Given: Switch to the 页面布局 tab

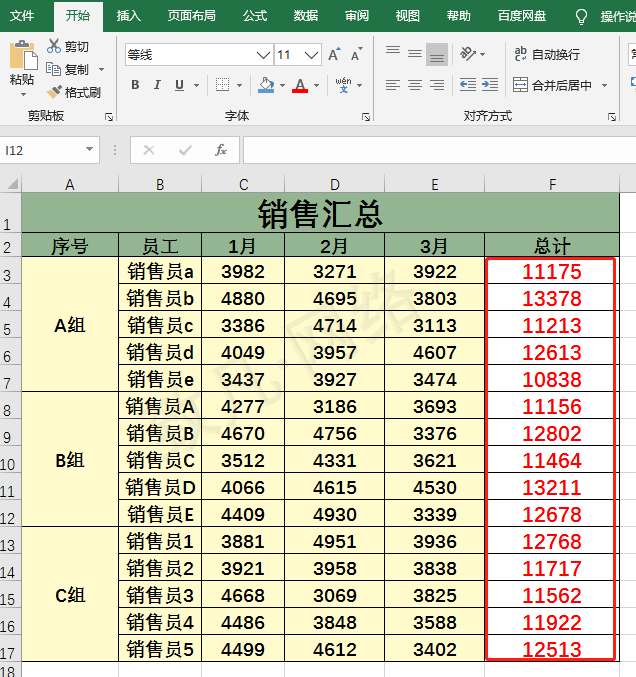Looking at the screenshot, I should pos(192,16).
